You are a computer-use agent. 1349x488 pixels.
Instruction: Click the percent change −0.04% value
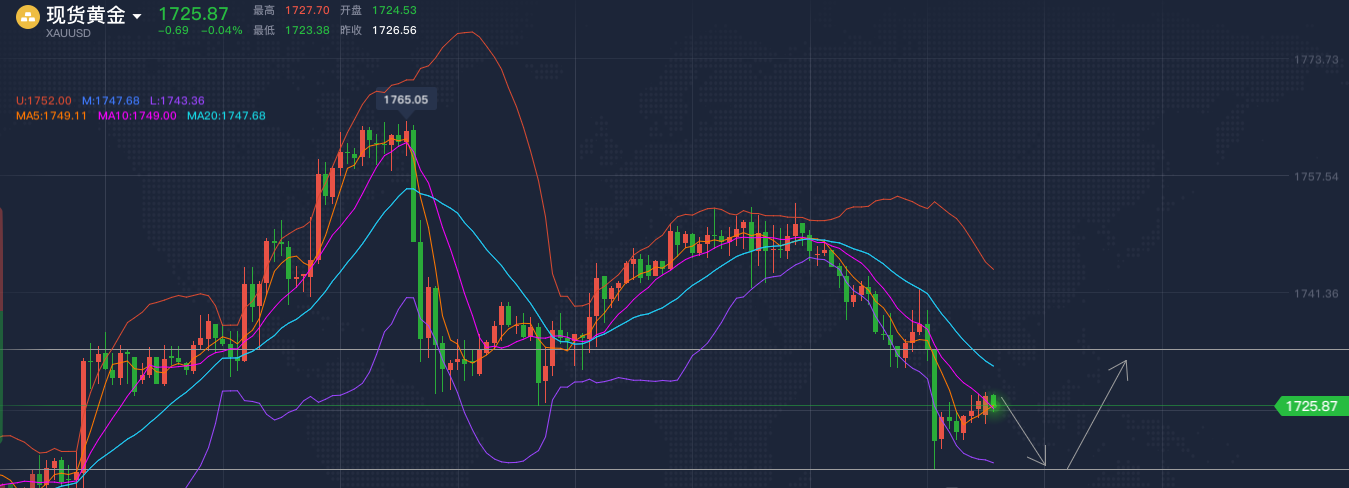[x=221, y=31]
